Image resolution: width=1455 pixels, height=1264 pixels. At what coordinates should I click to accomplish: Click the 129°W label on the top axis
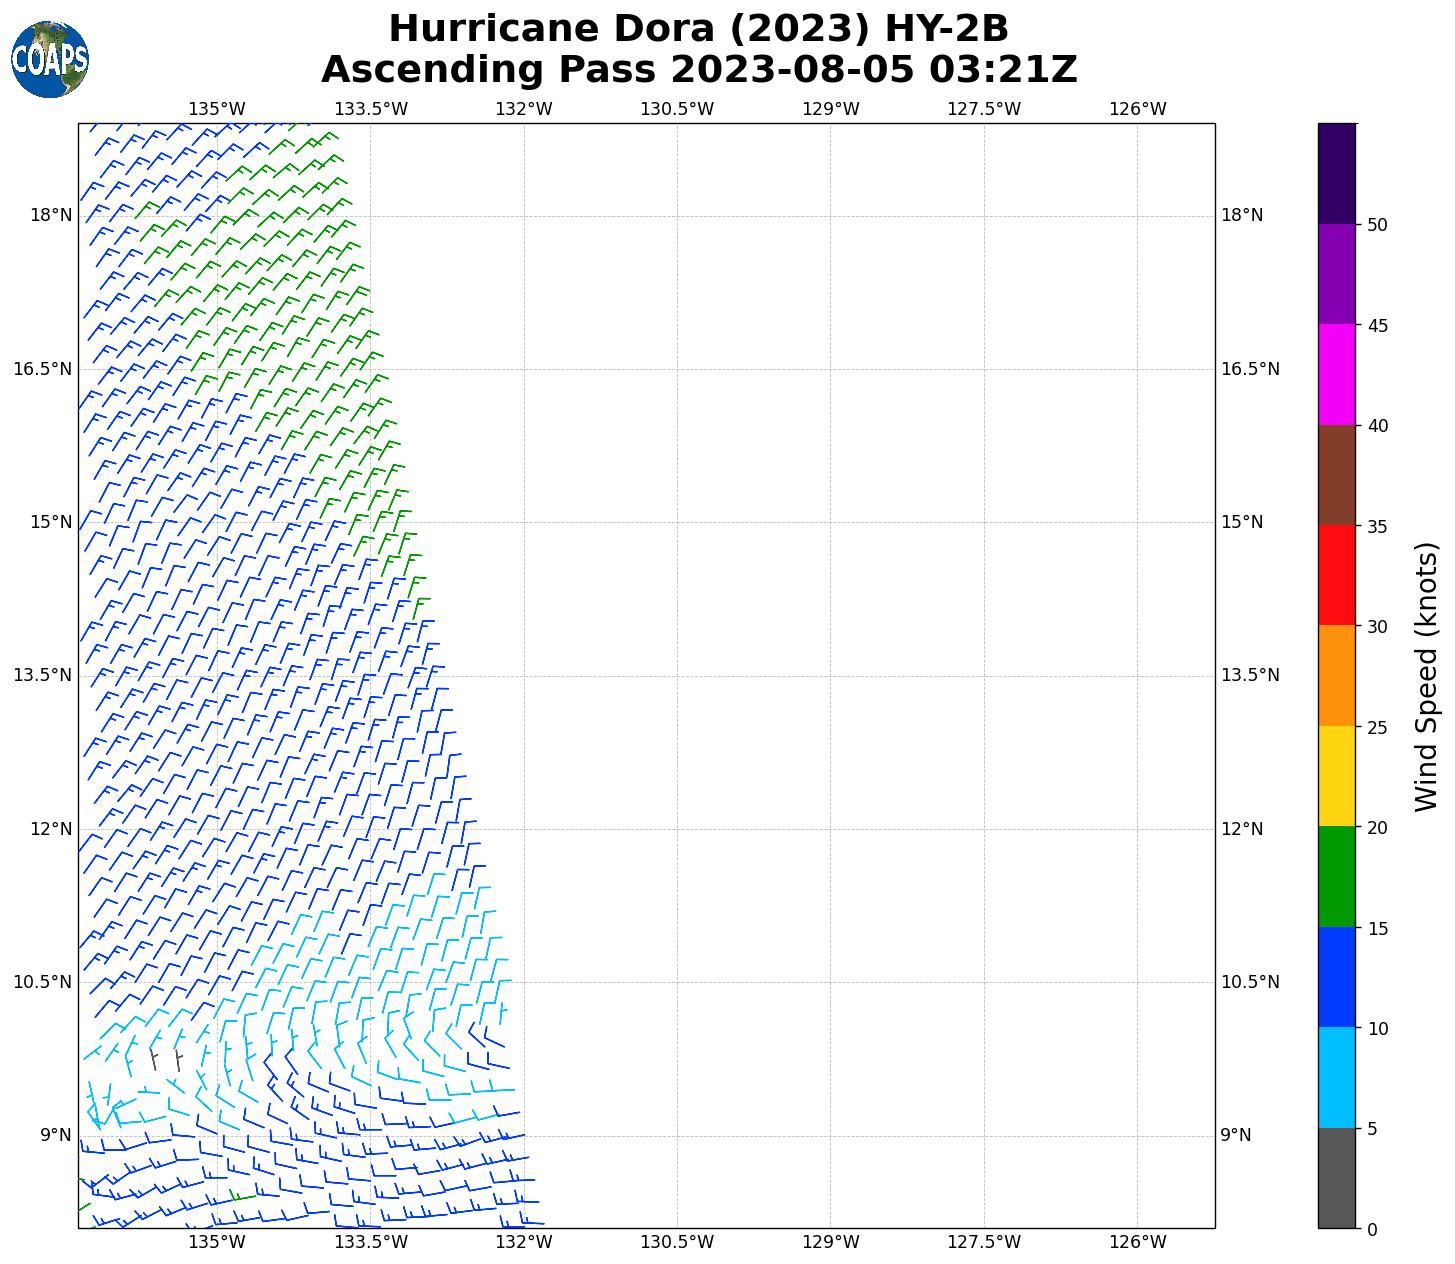(x=830, y=109)
